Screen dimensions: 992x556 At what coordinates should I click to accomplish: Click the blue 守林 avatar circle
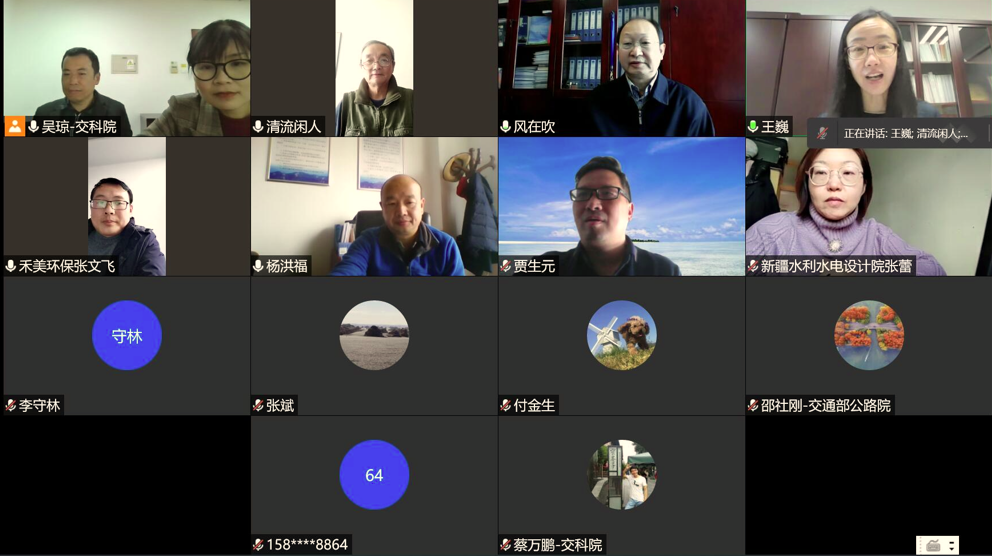pyautogui.click(x=127, y=335)
